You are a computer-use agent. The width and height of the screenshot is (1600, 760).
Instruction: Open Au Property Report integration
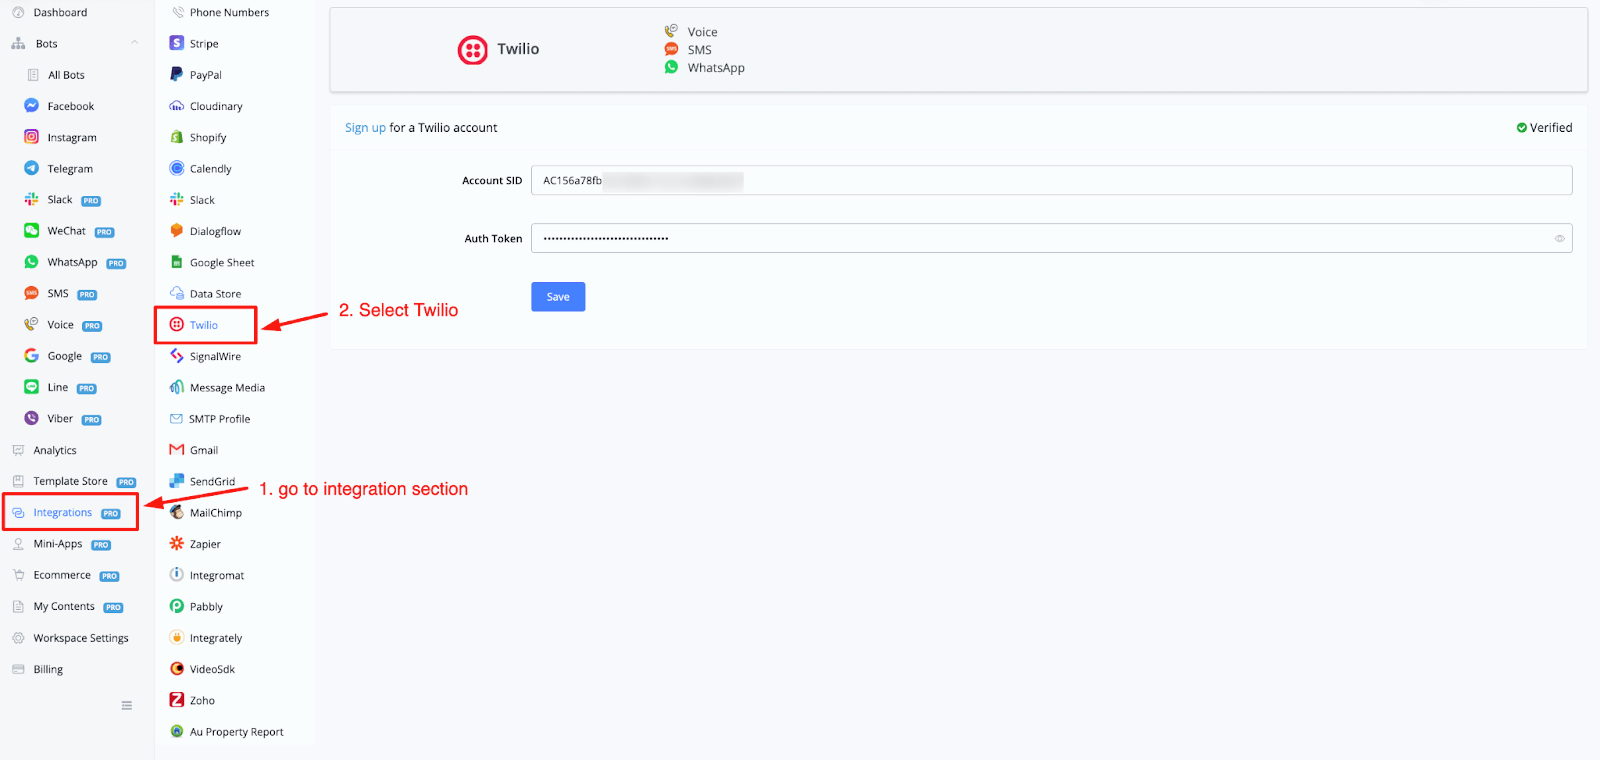pyautogui.click(x=237, y=732)
